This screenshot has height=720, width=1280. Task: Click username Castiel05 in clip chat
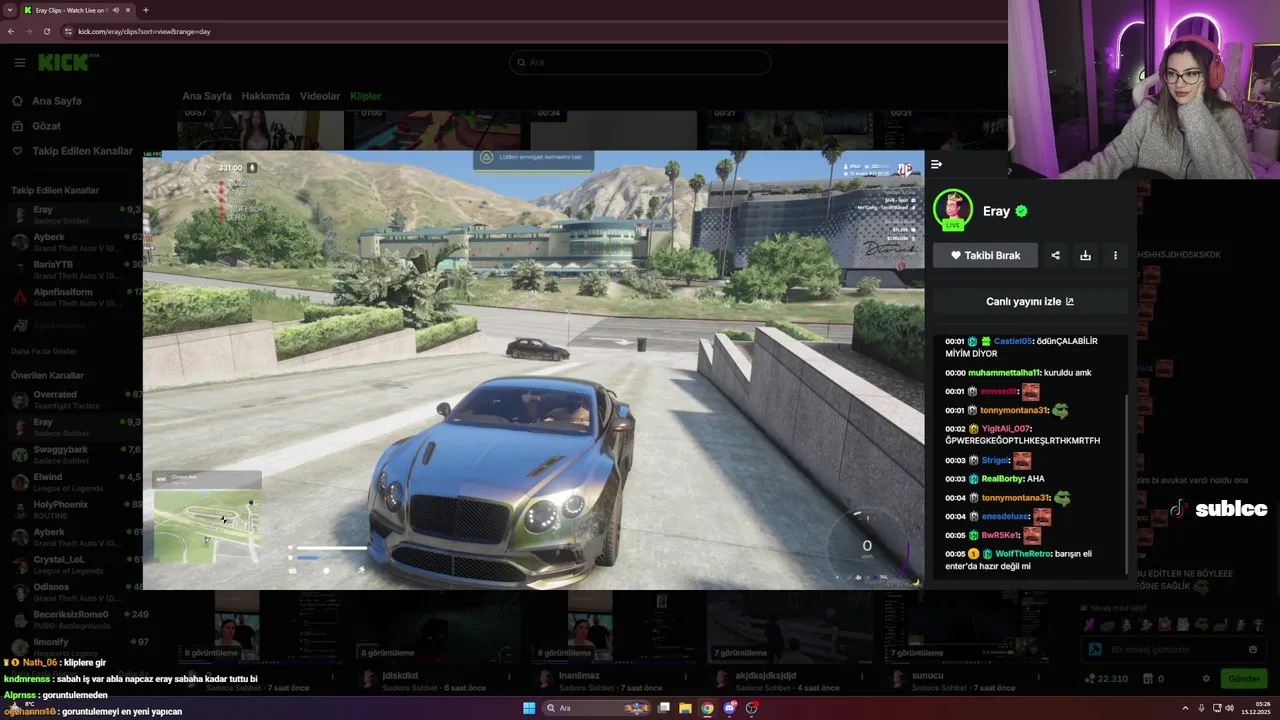1012,341
